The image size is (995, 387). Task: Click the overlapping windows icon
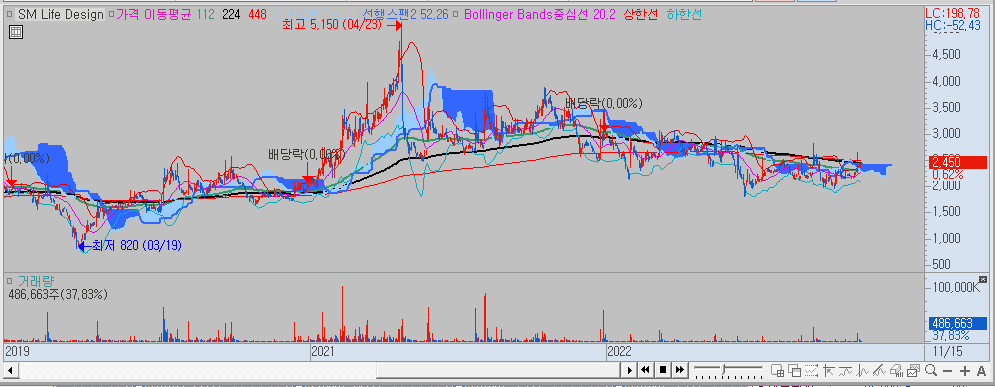tap(794, 370)
